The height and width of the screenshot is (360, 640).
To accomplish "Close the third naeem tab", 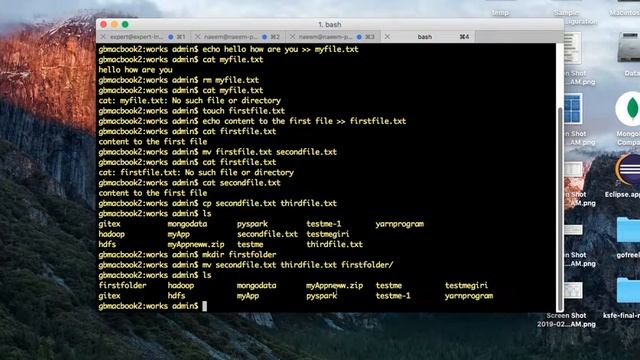I will [x=292, y=37].
